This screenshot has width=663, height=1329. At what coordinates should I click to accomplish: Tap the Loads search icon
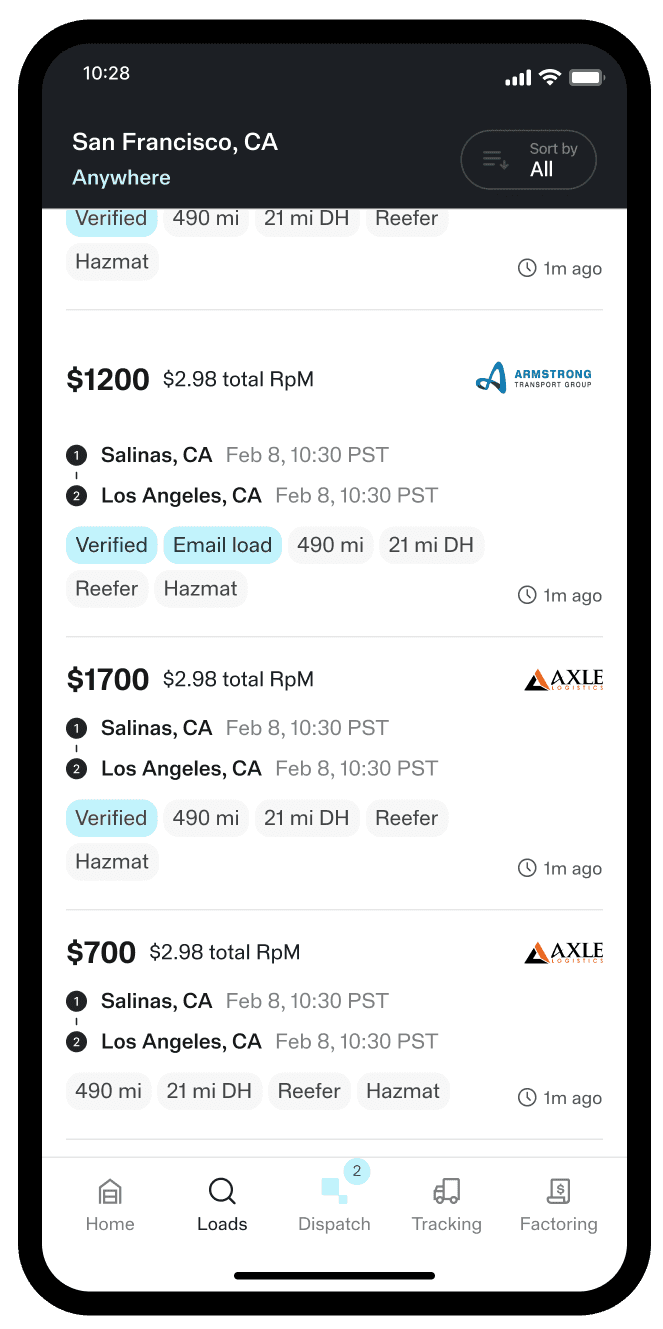tap(222, 1192)
